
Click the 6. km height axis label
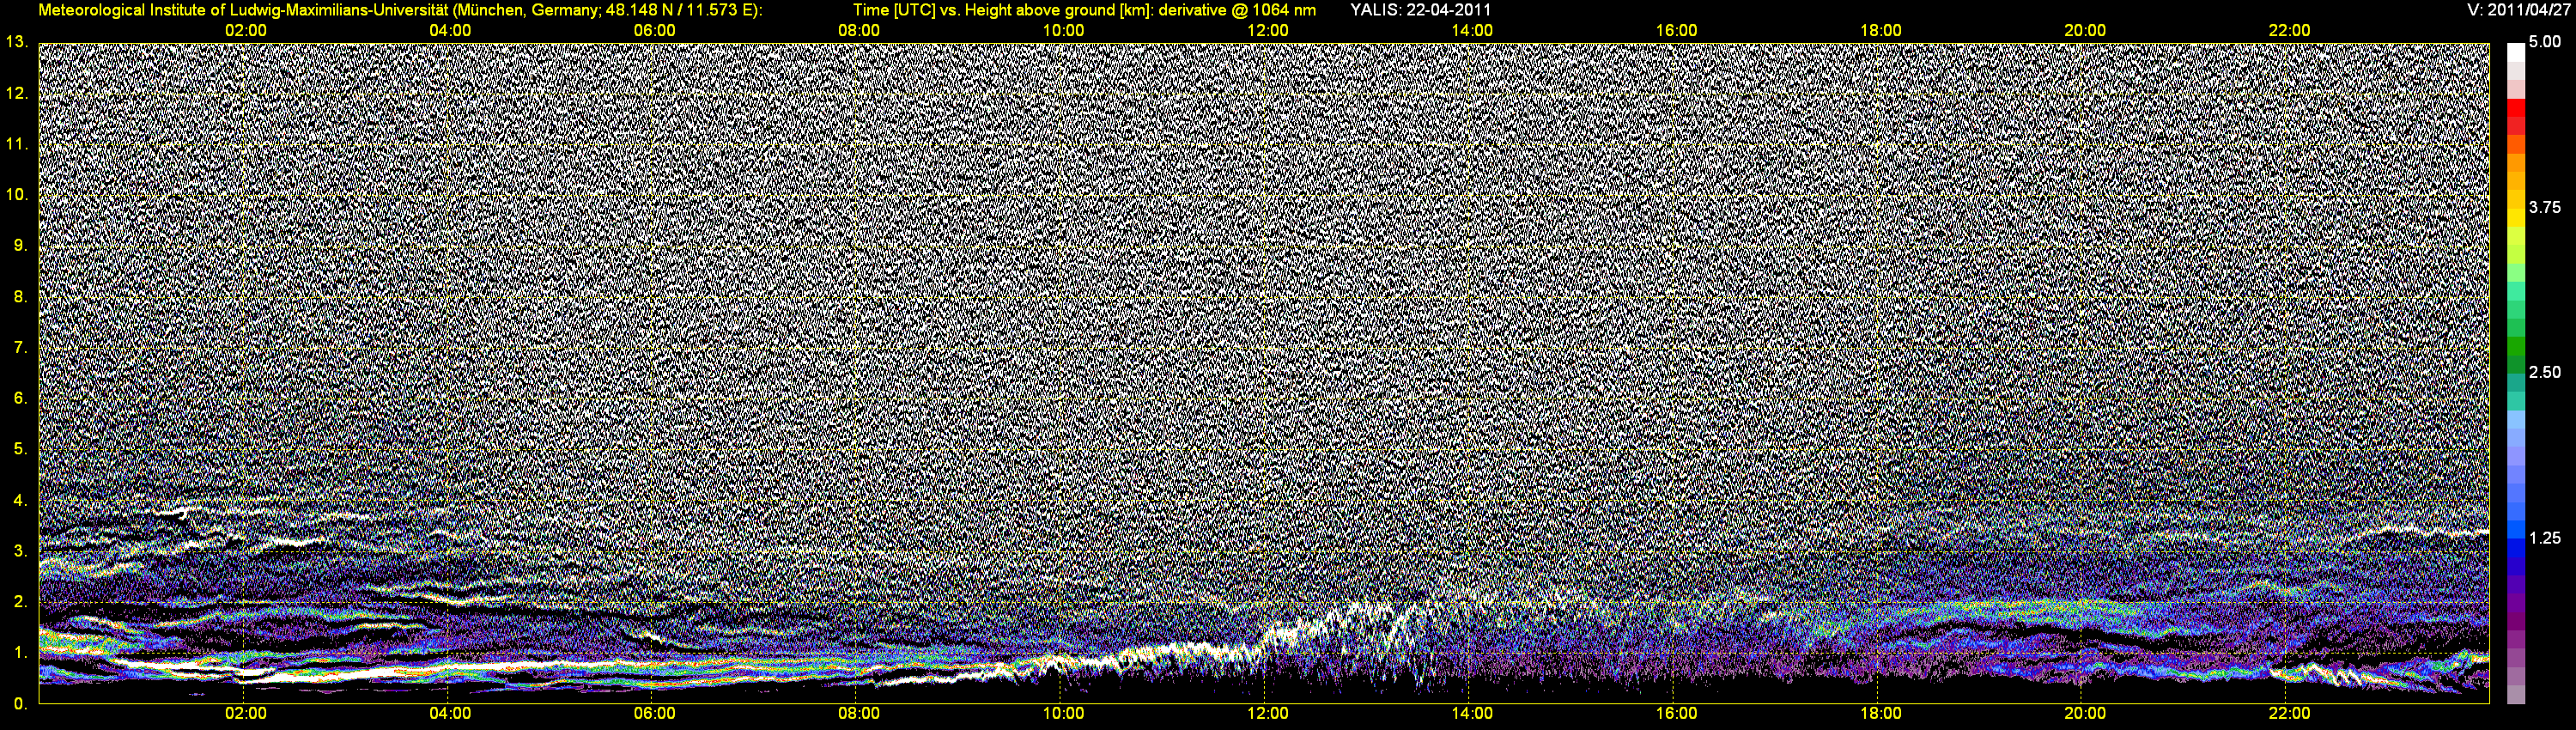[21, 398]
